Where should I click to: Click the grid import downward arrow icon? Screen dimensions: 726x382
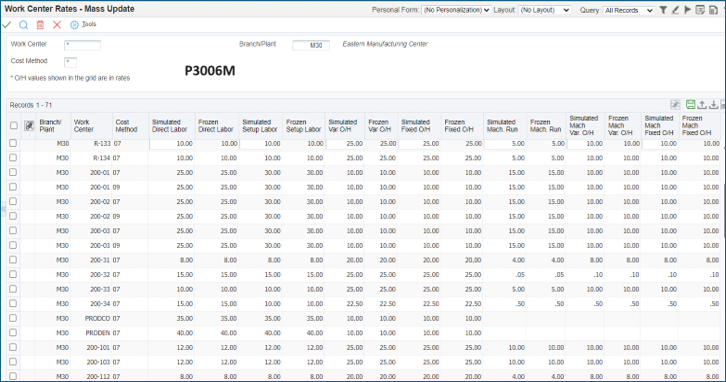[713, 105]
